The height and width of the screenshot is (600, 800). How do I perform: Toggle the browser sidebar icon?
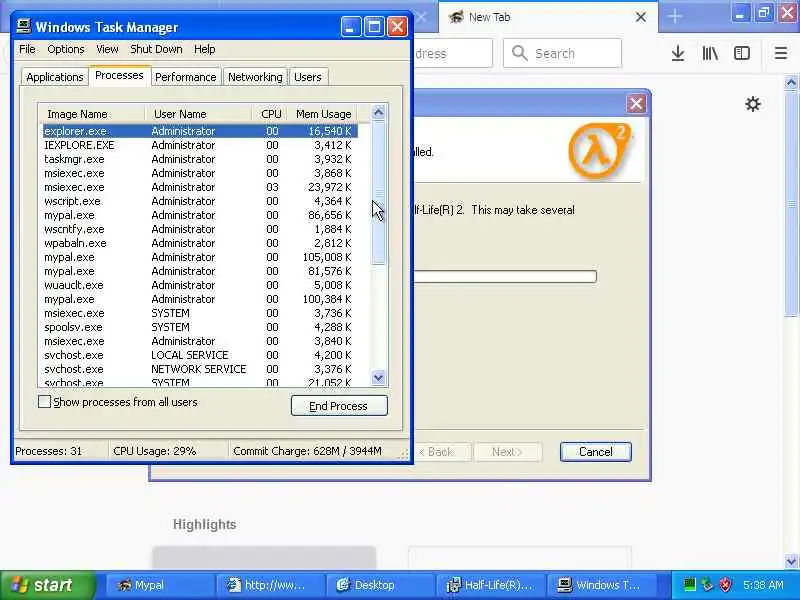click(742, 53)
